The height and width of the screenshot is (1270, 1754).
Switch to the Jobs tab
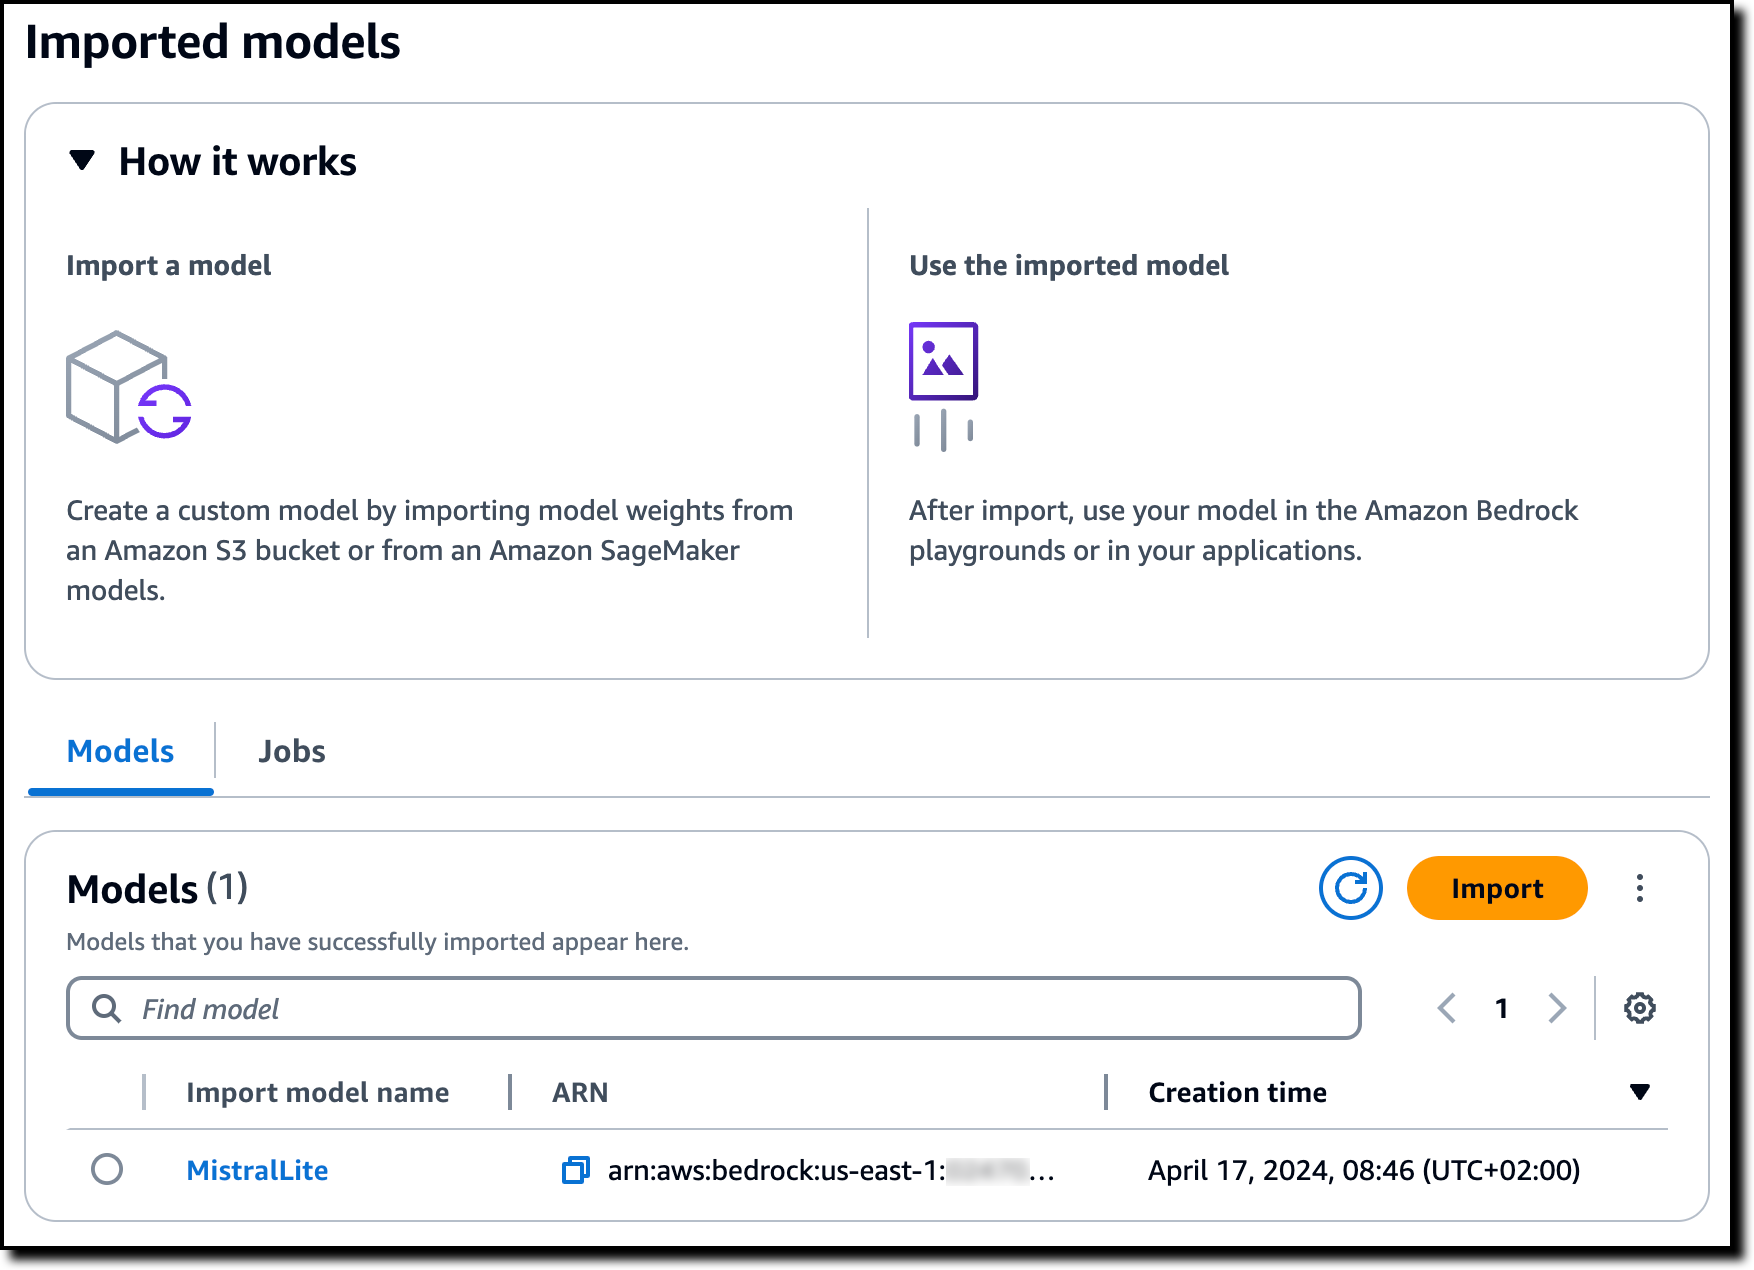pyautogui.click(x=291, y=751)
